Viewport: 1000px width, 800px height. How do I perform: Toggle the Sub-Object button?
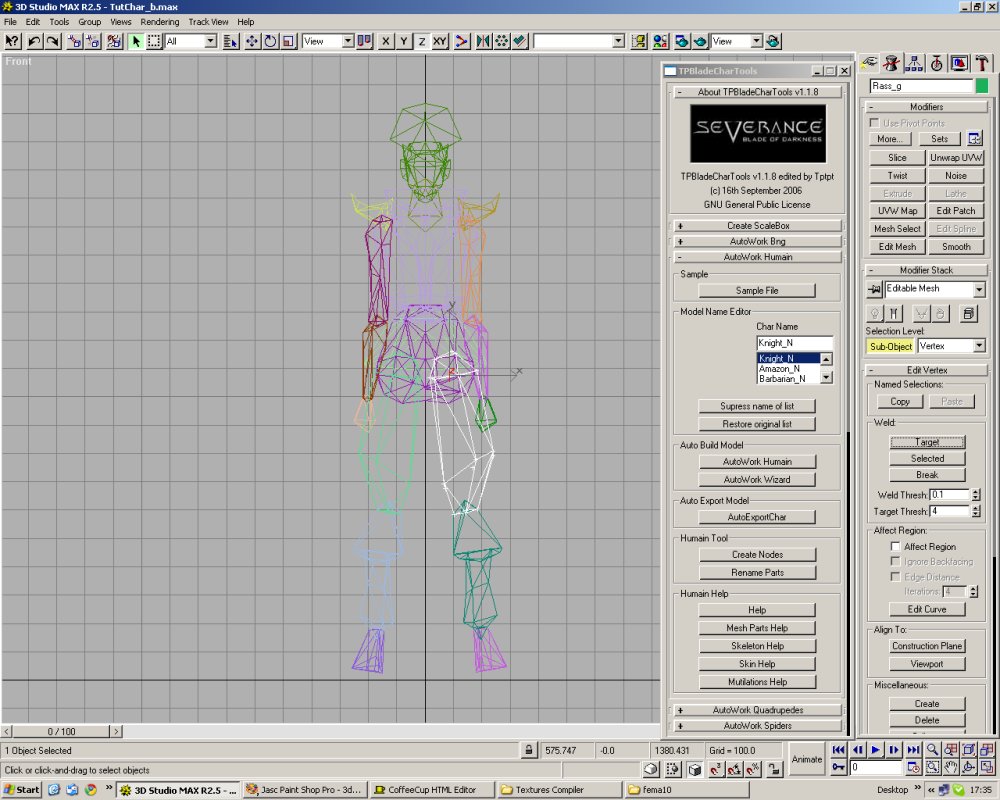(x=890, y=346)
